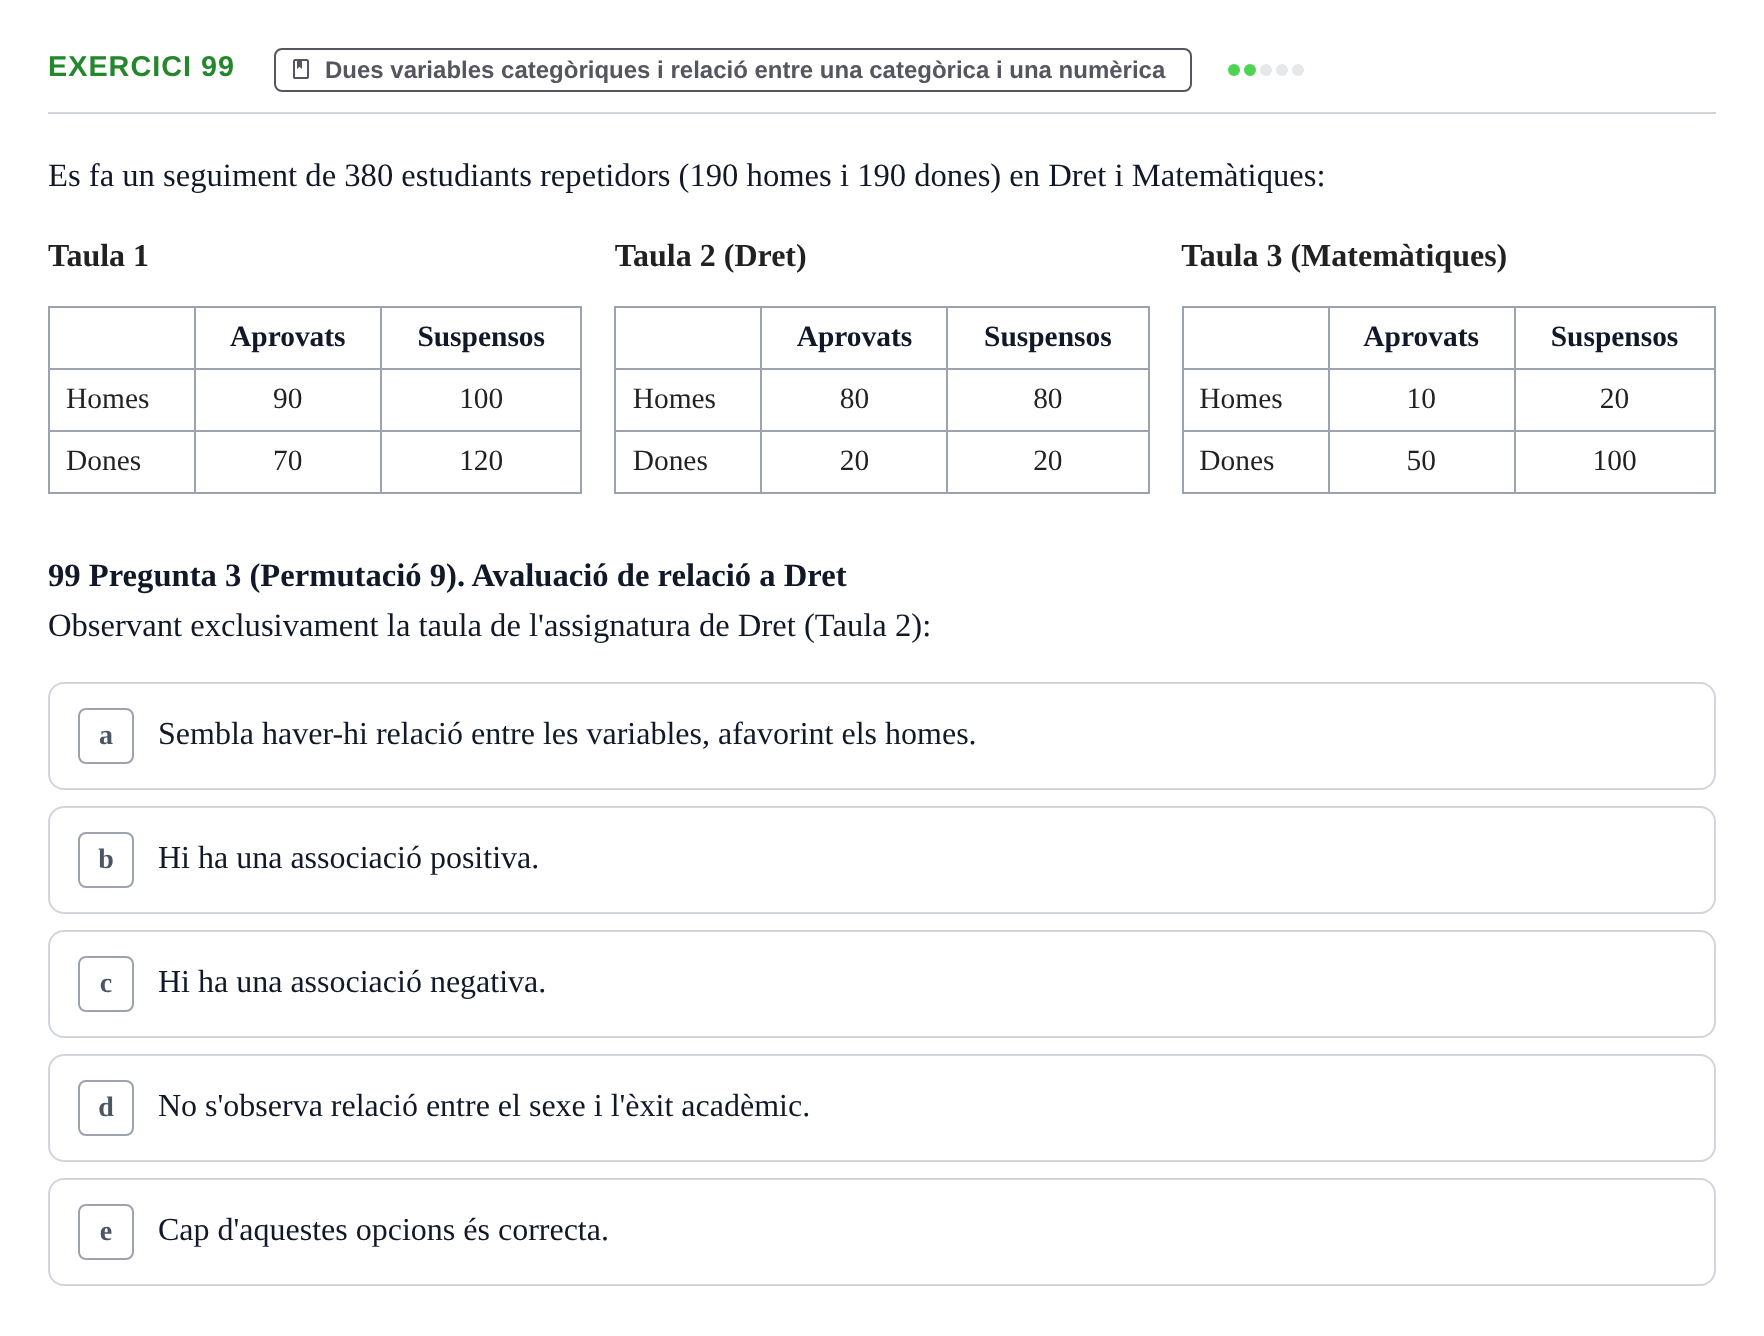Viewport: 1764px width, 1336px height.
Task: Click Homes Suspensos cell in Taula 2
Action: click(x=1048, y=399)
